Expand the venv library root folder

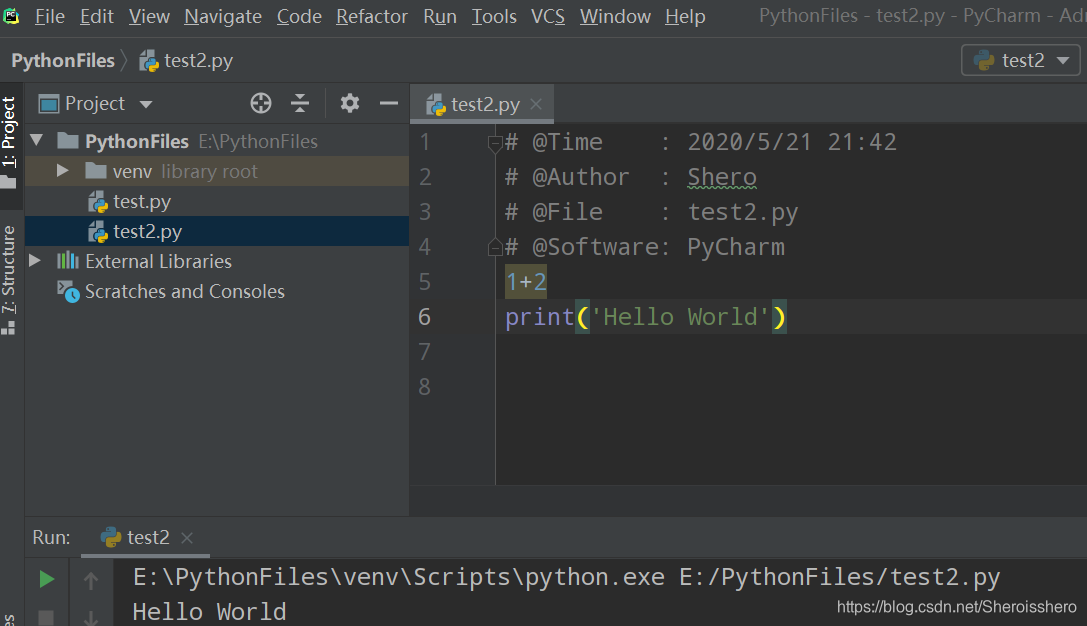(62, 170)
